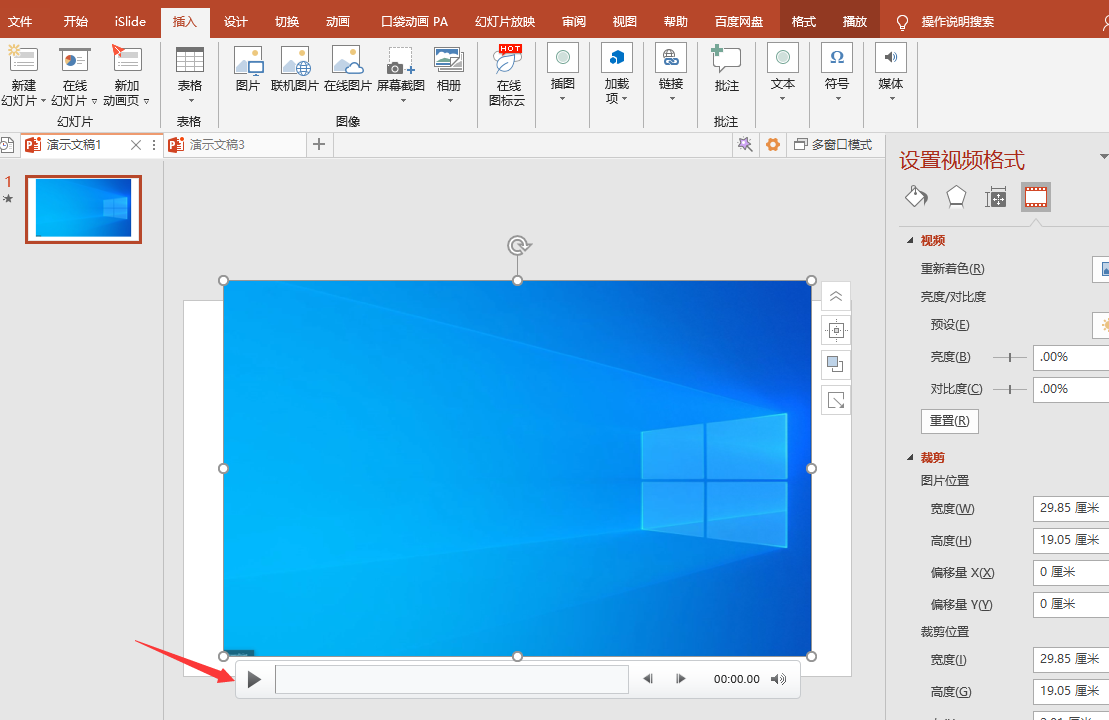Select slide 1 thumbnail in panel
The width and height of the screenshot is (1109, 720).
83,209
